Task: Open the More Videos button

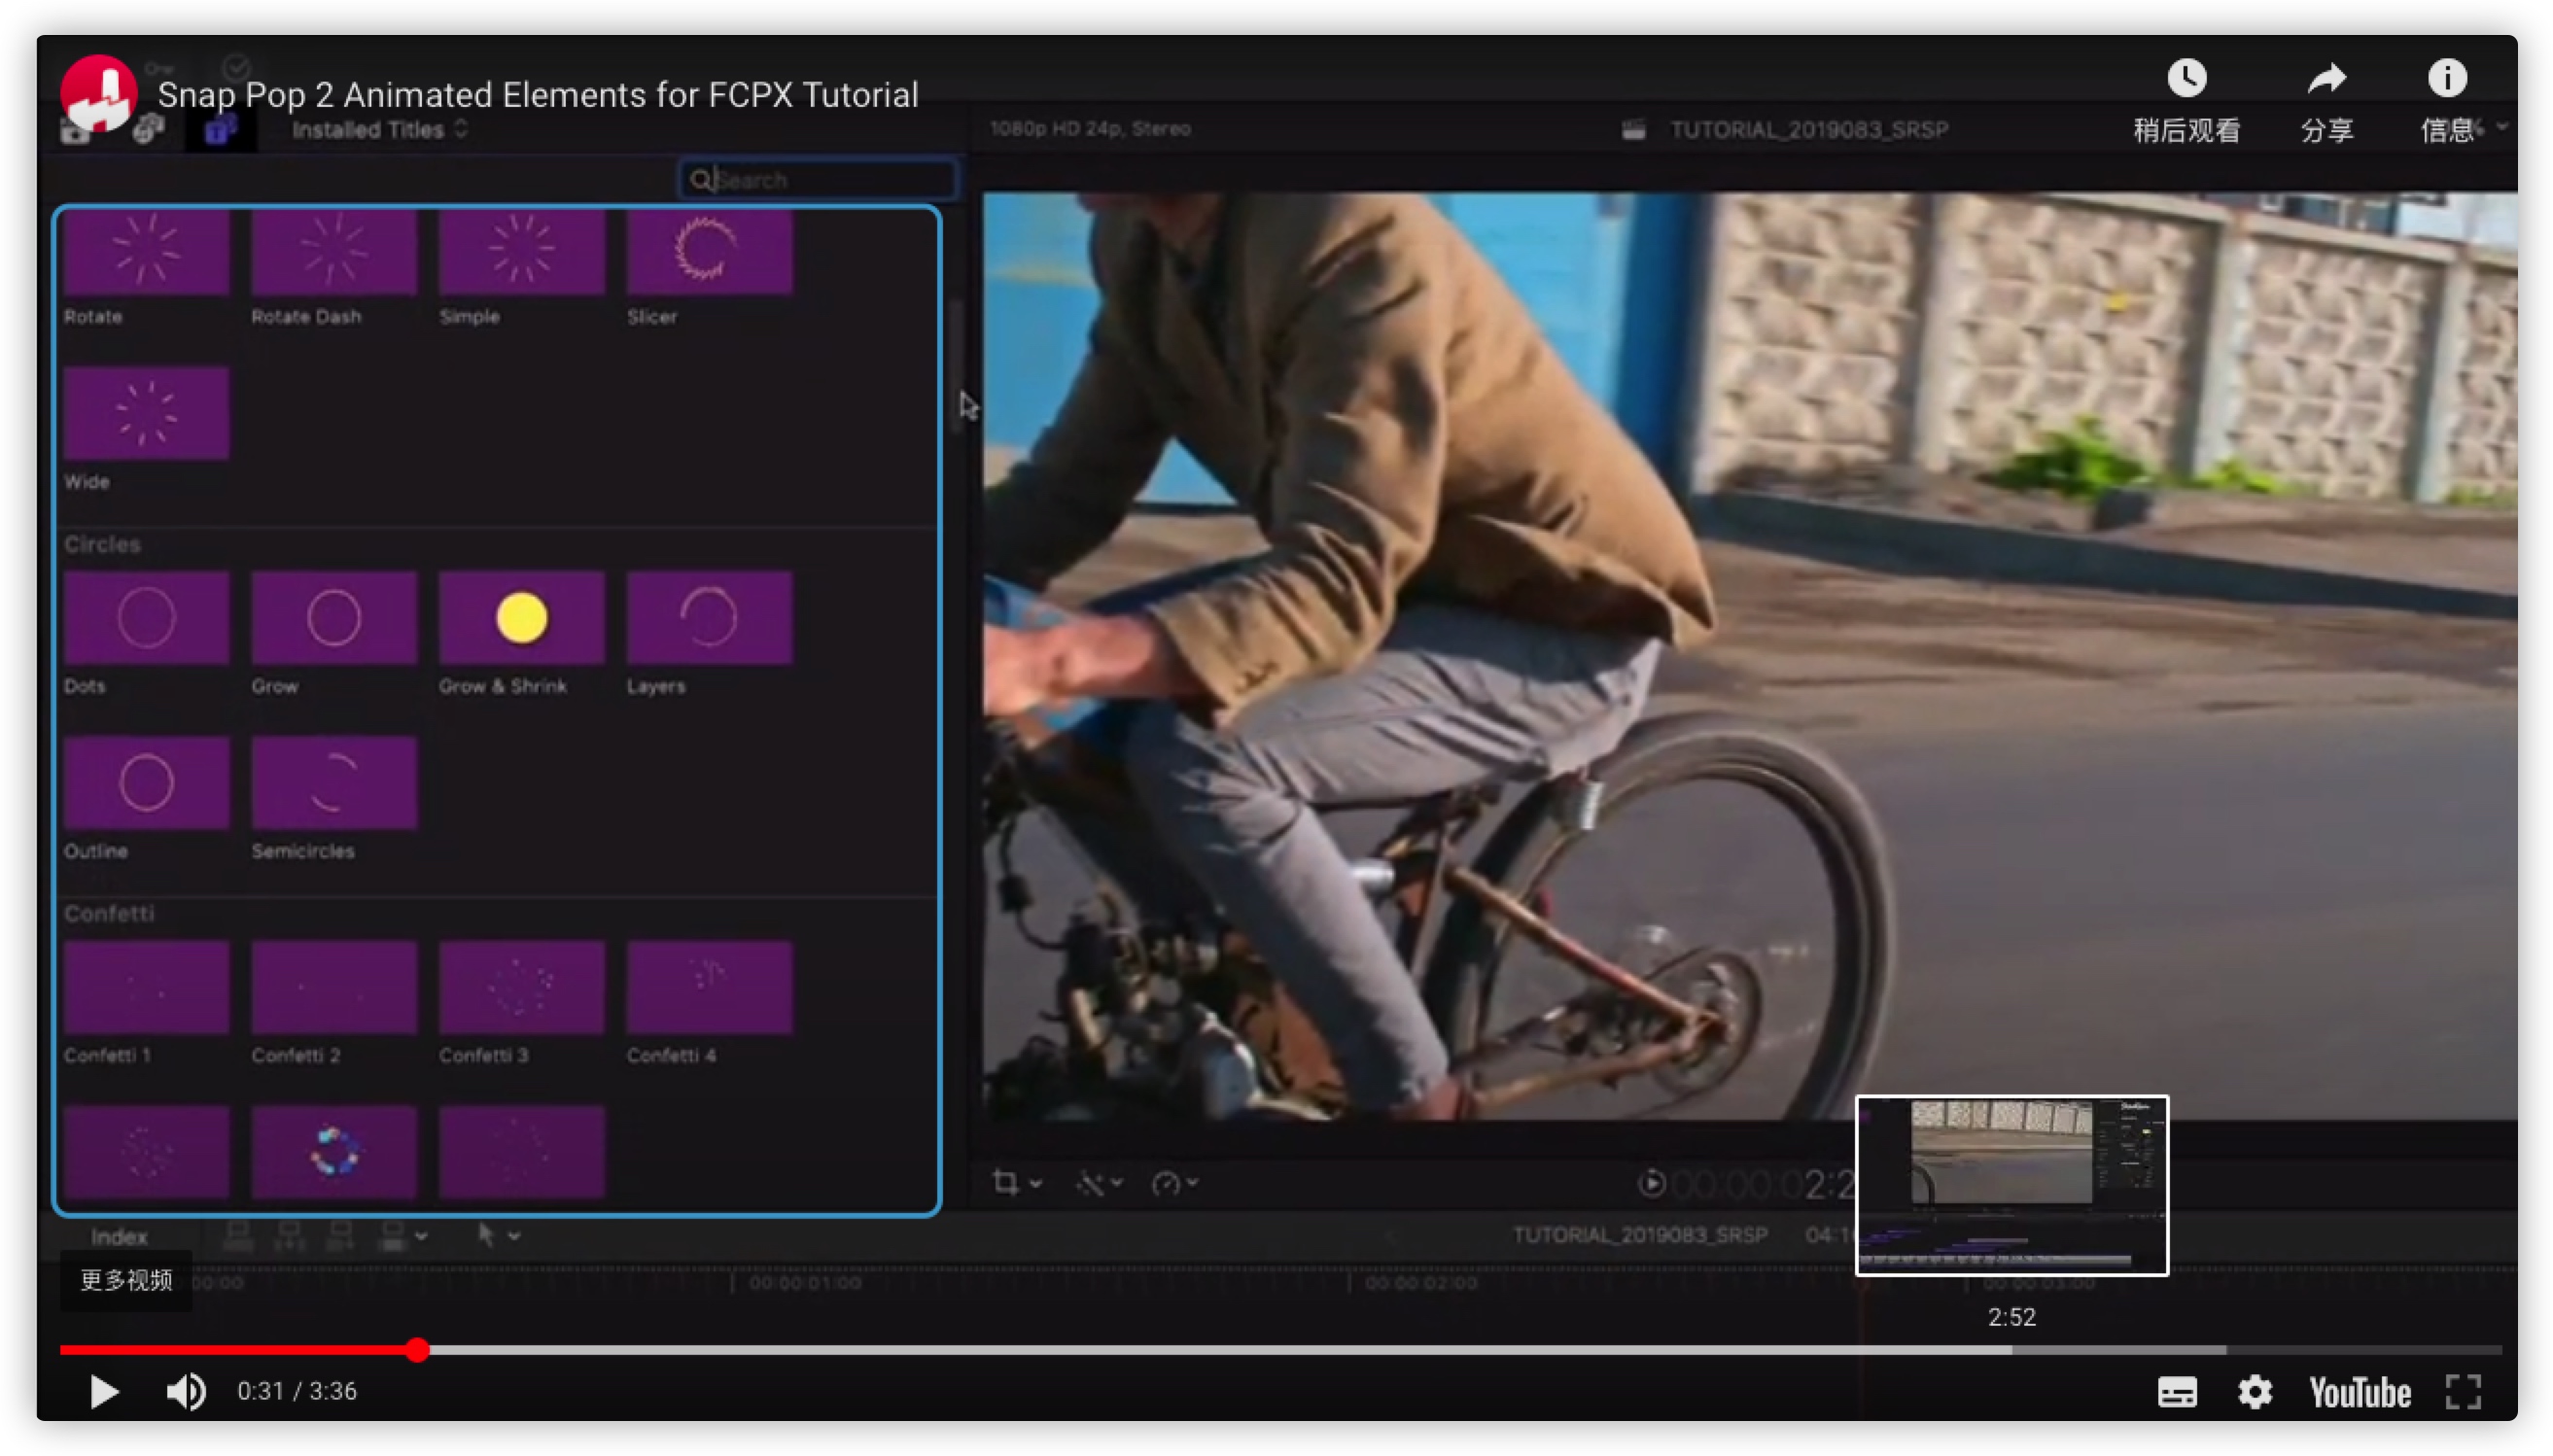Action: pyautogui.click(x=126, y=1280)
